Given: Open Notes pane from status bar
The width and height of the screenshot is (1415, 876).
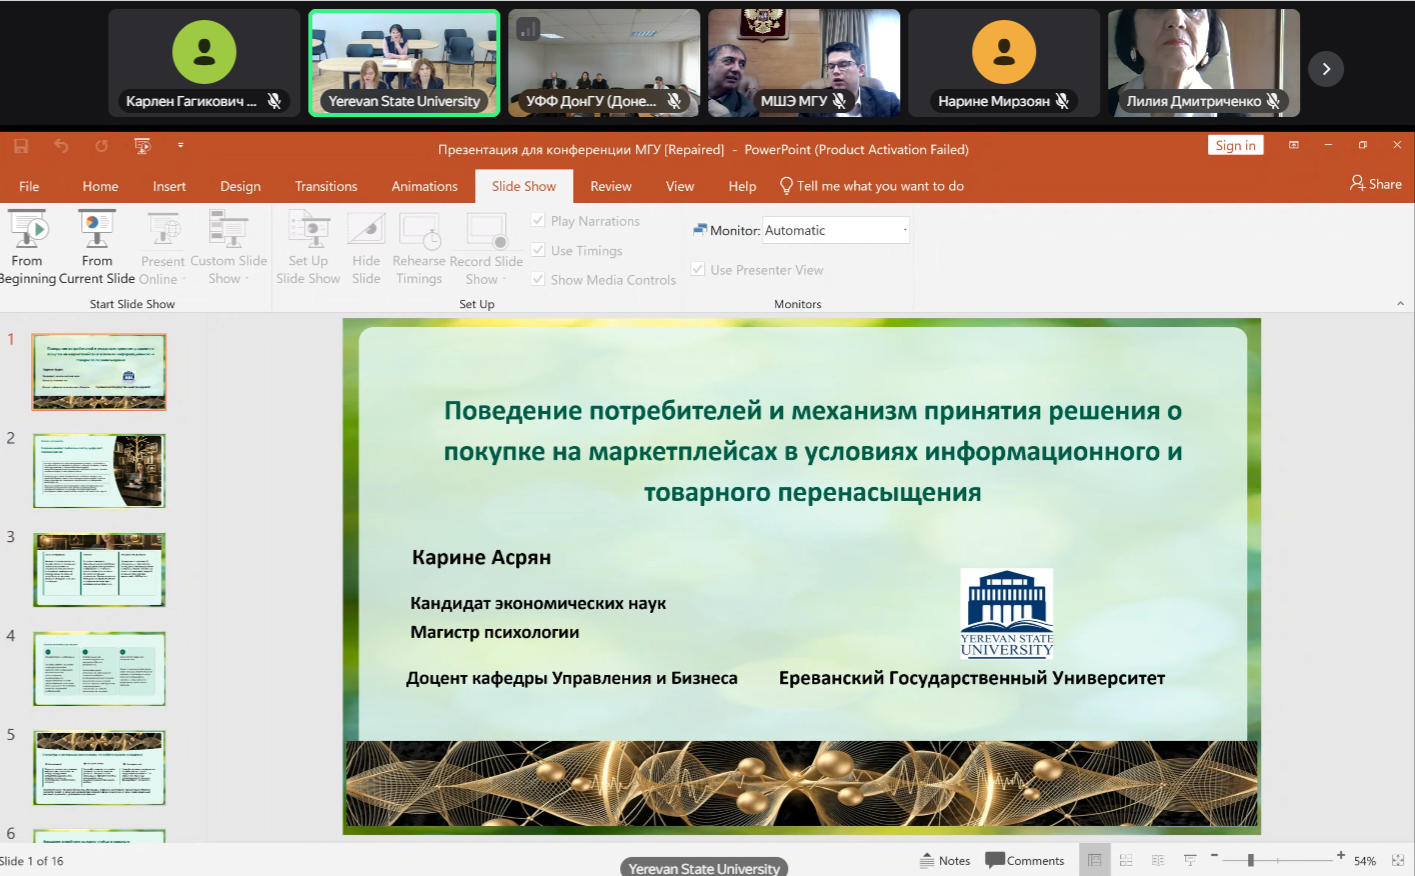Looking at the screenshot, I should [945, 860].
